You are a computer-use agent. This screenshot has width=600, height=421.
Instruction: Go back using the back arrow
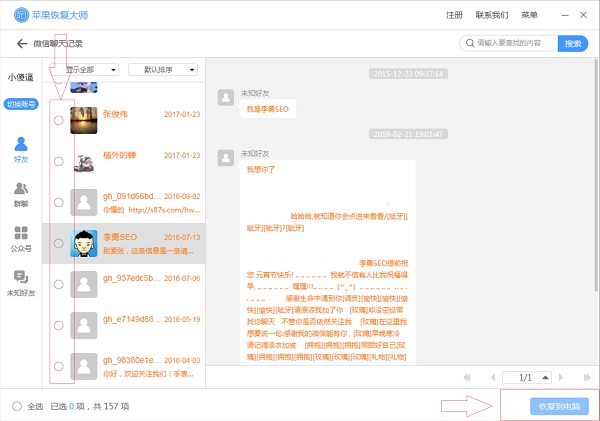click(x=21, y=44)
